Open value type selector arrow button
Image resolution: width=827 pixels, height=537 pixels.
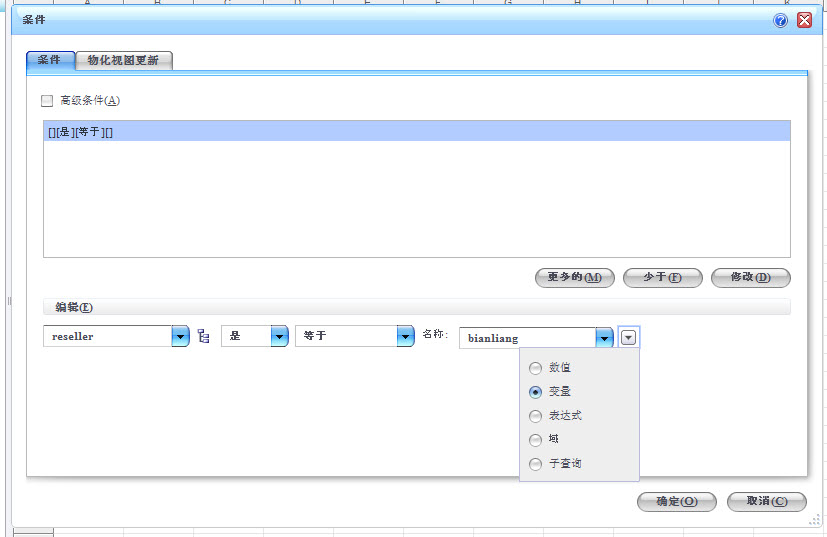628,337
